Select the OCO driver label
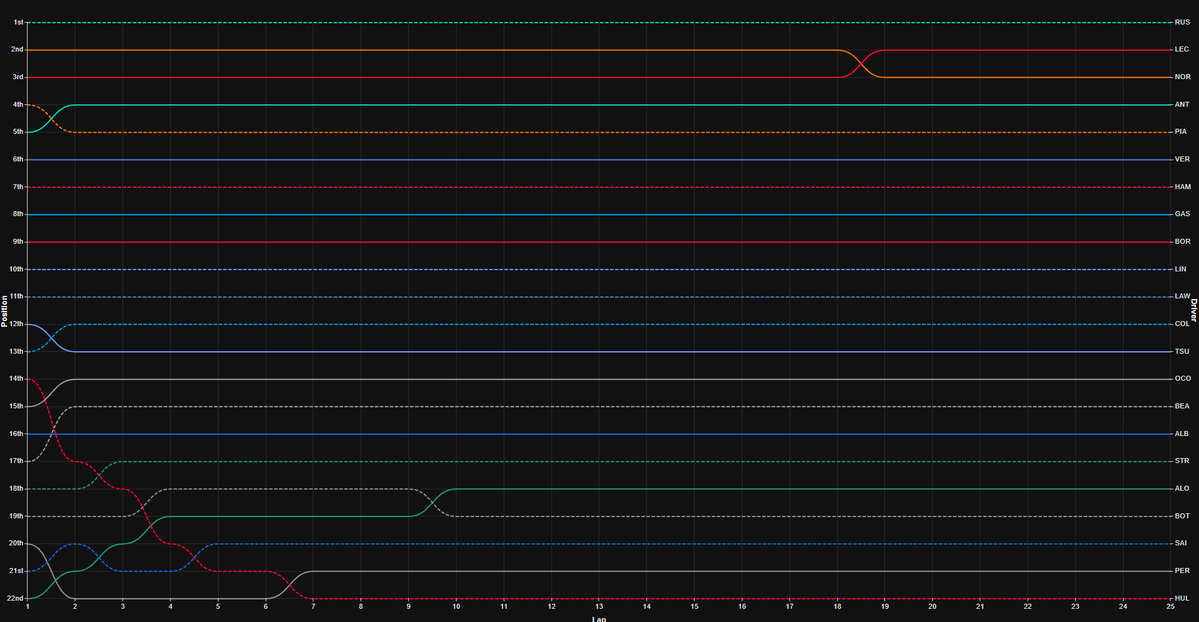The image size is (1199, 622). click(1183, 379)
